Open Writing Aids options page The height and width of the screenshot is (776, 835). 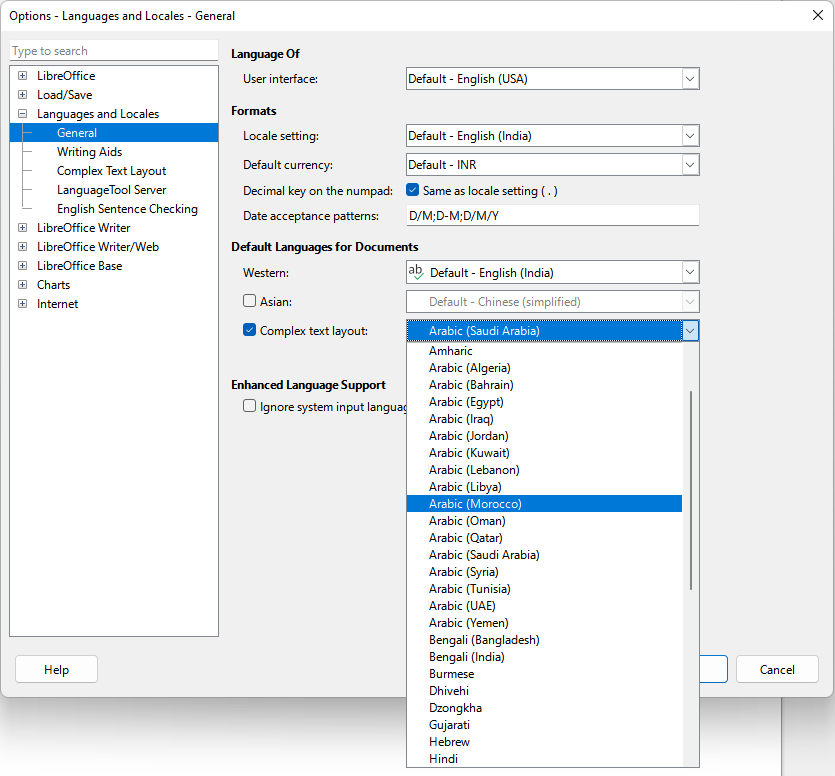pyautogui.click(x=89, y=152)
